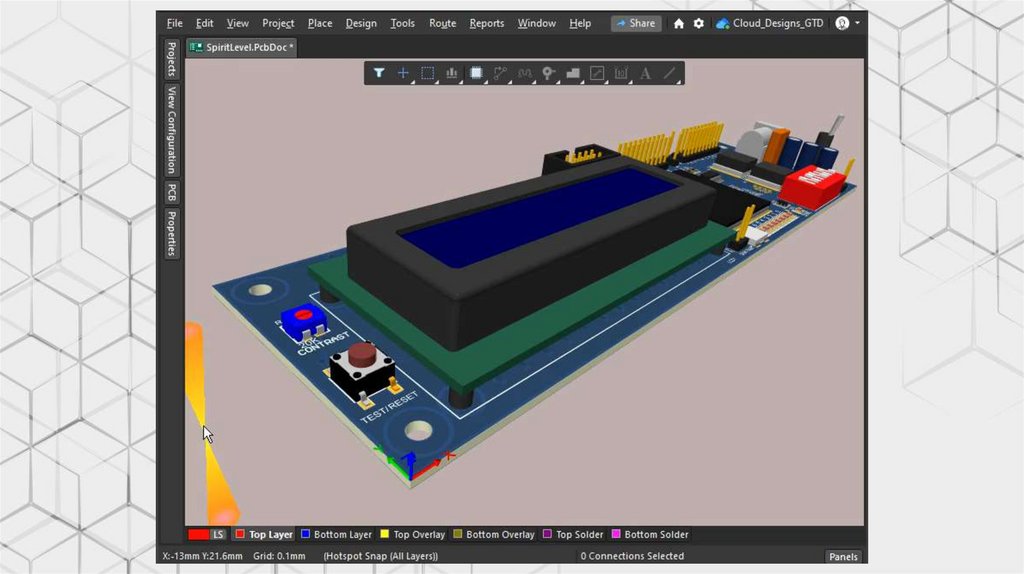1024x574 pixels.
Task: Expand the user account dropdown
Action: 846,23
